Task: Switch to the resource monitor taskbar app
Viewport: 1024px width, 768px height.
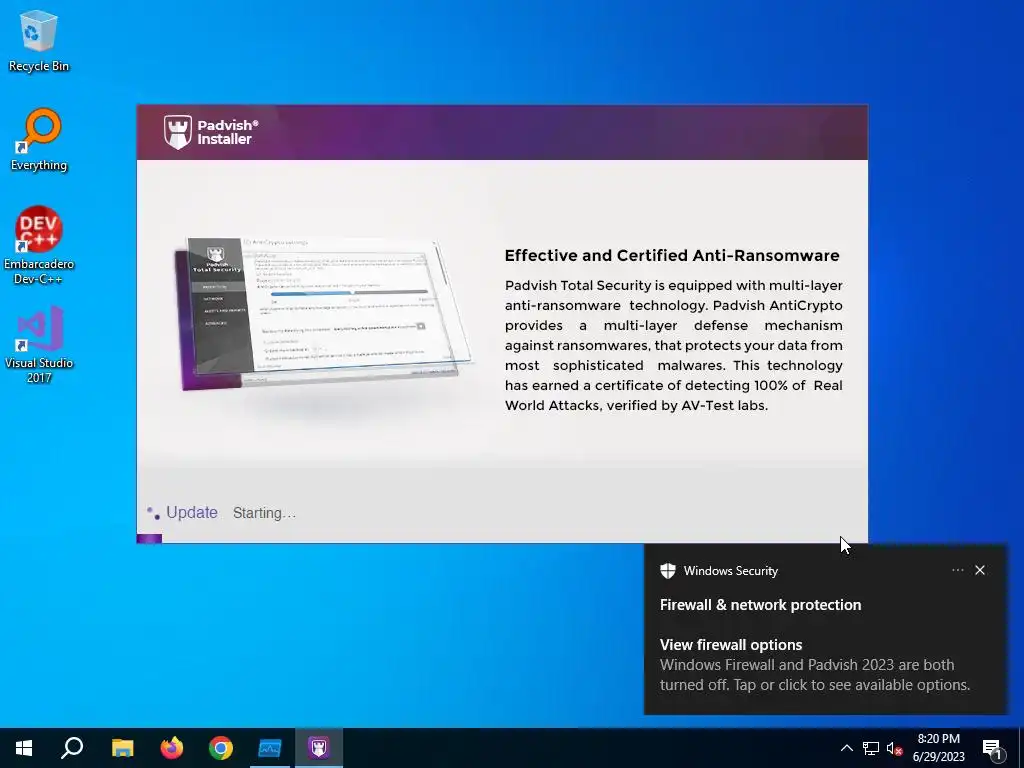Action: 270,748
